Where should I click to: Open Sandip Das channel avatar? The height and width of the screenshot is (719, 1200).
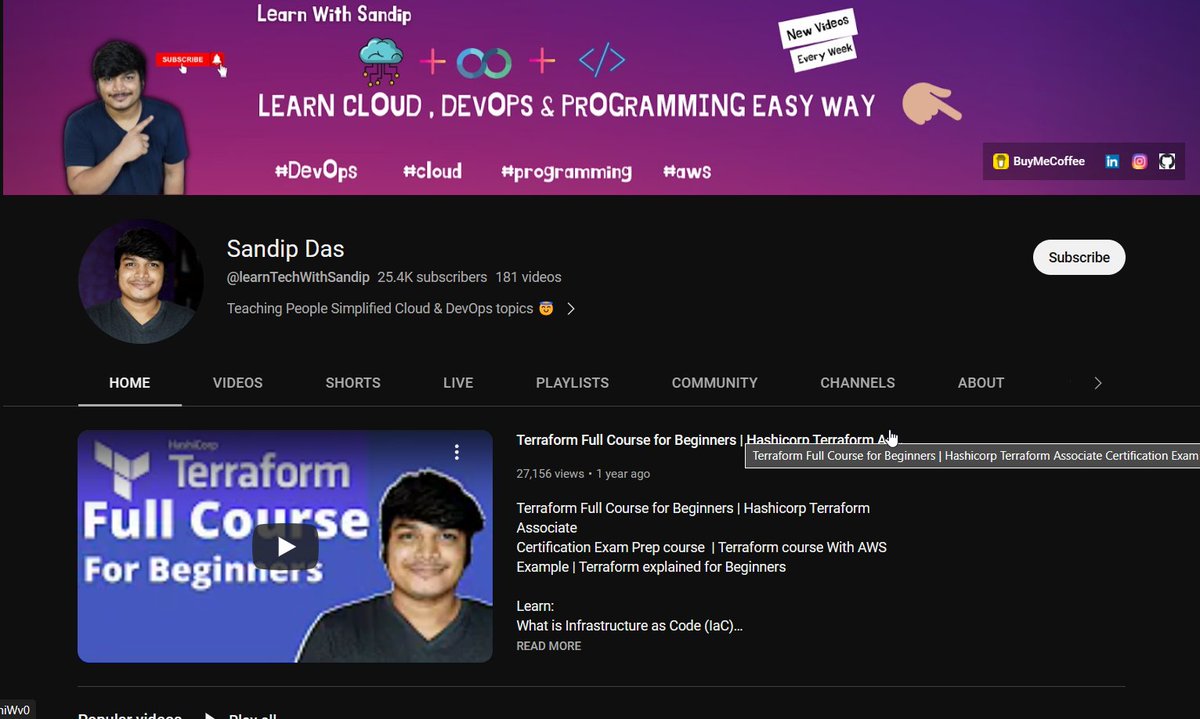pyautogui.click(x=141, y=281)
